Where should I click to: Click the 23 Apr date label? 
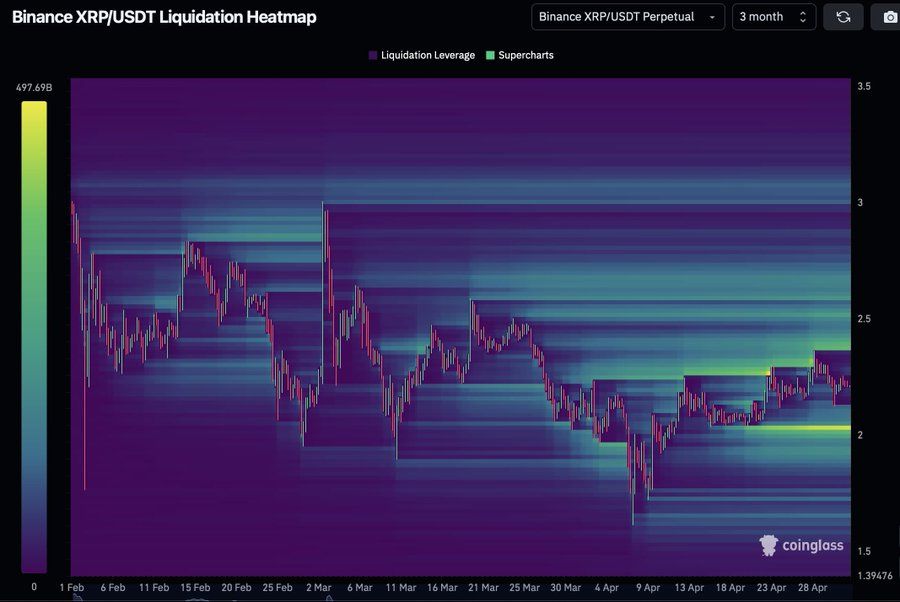point(771,588)
